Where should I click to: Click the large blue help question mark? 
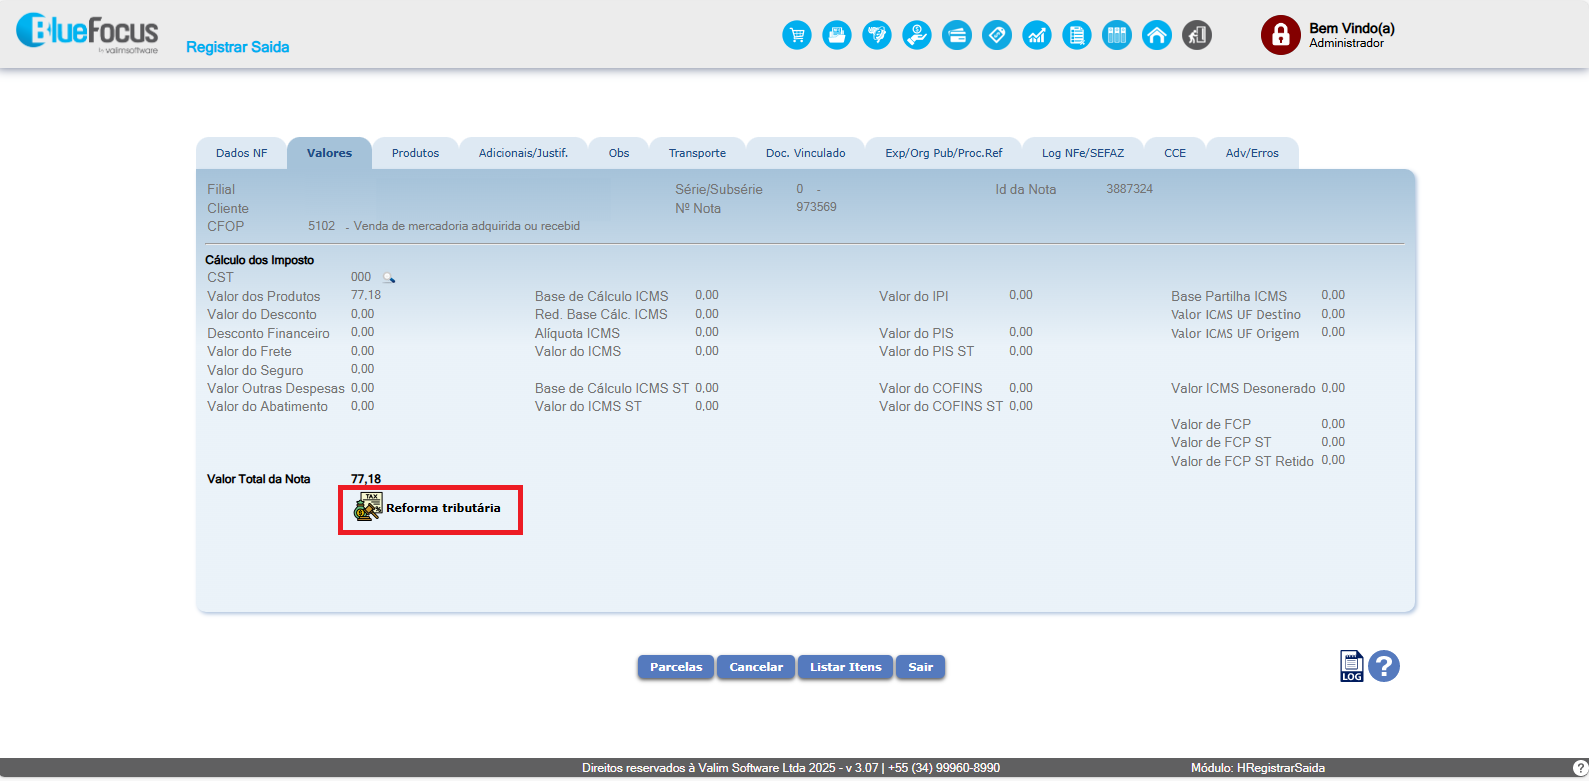(x=1384, y=666)
